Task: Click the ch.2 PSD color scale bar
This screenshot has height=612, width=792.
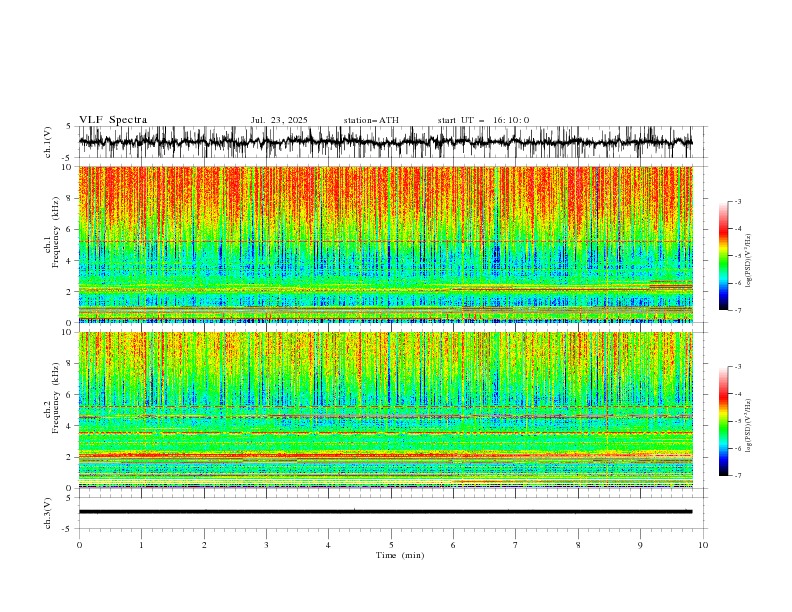Action: click(723, 421)
